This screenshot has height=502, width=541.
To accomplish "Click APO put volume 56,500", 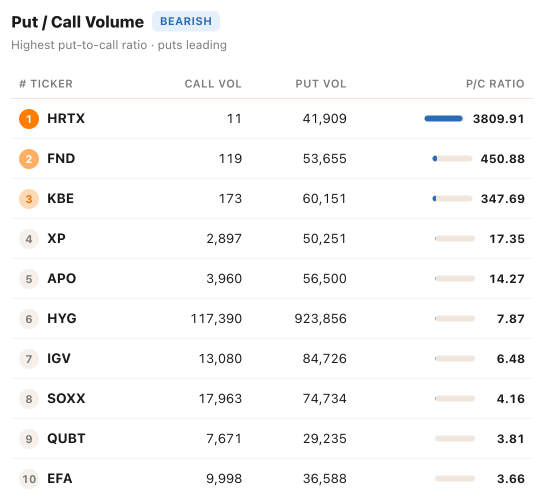I will pos(325,279).
